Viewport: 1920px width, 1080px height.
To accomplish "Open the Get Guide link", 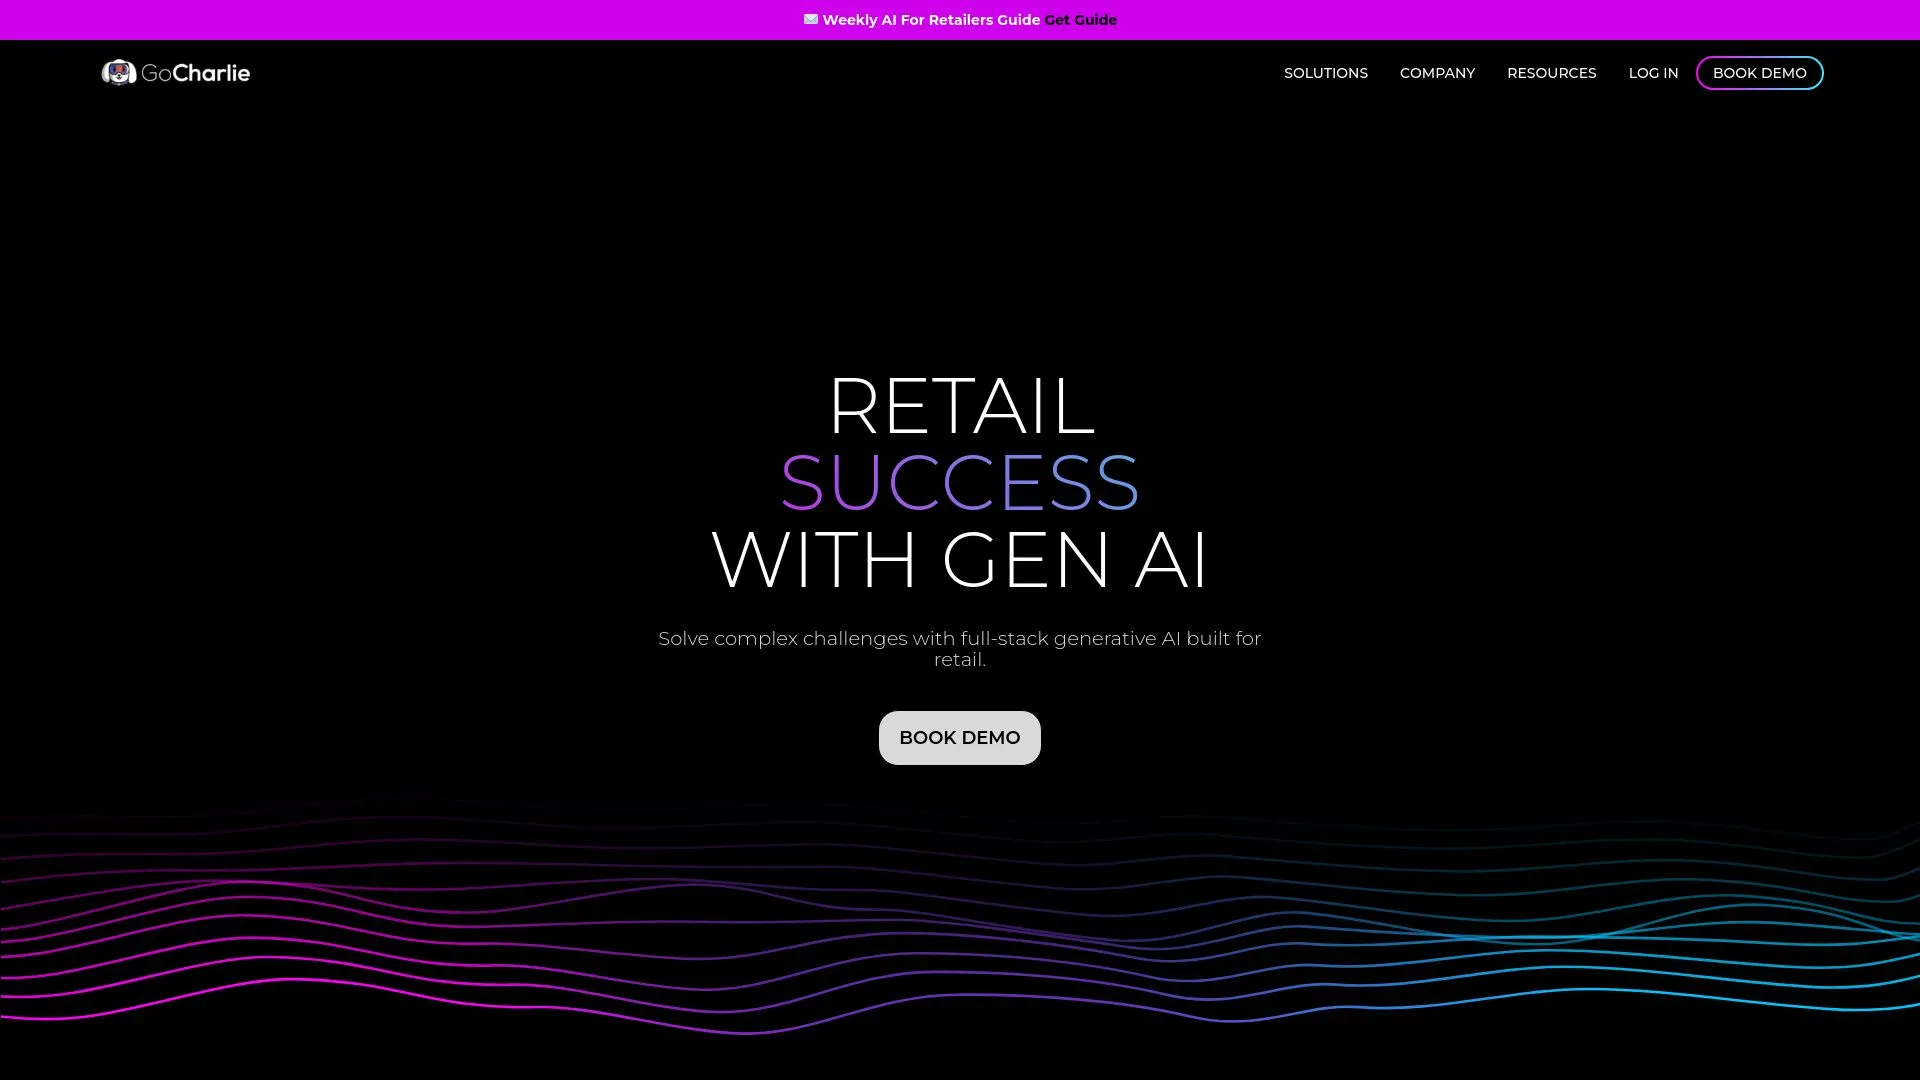I will (x=1080, y=20).
